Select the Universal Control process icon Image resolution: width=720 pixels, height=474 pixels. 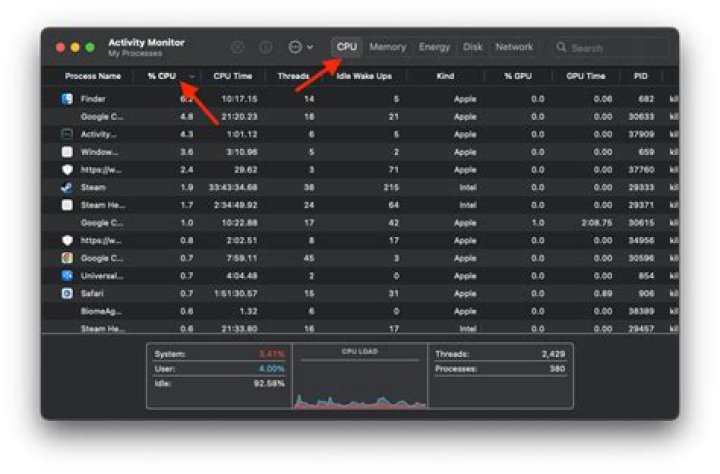(x=67, y=276)
